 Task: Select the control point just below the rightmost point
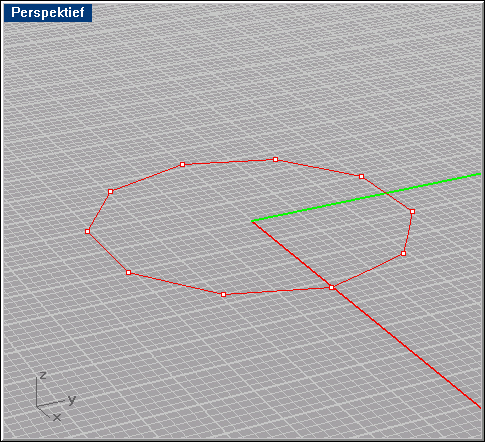click(403, 254)
